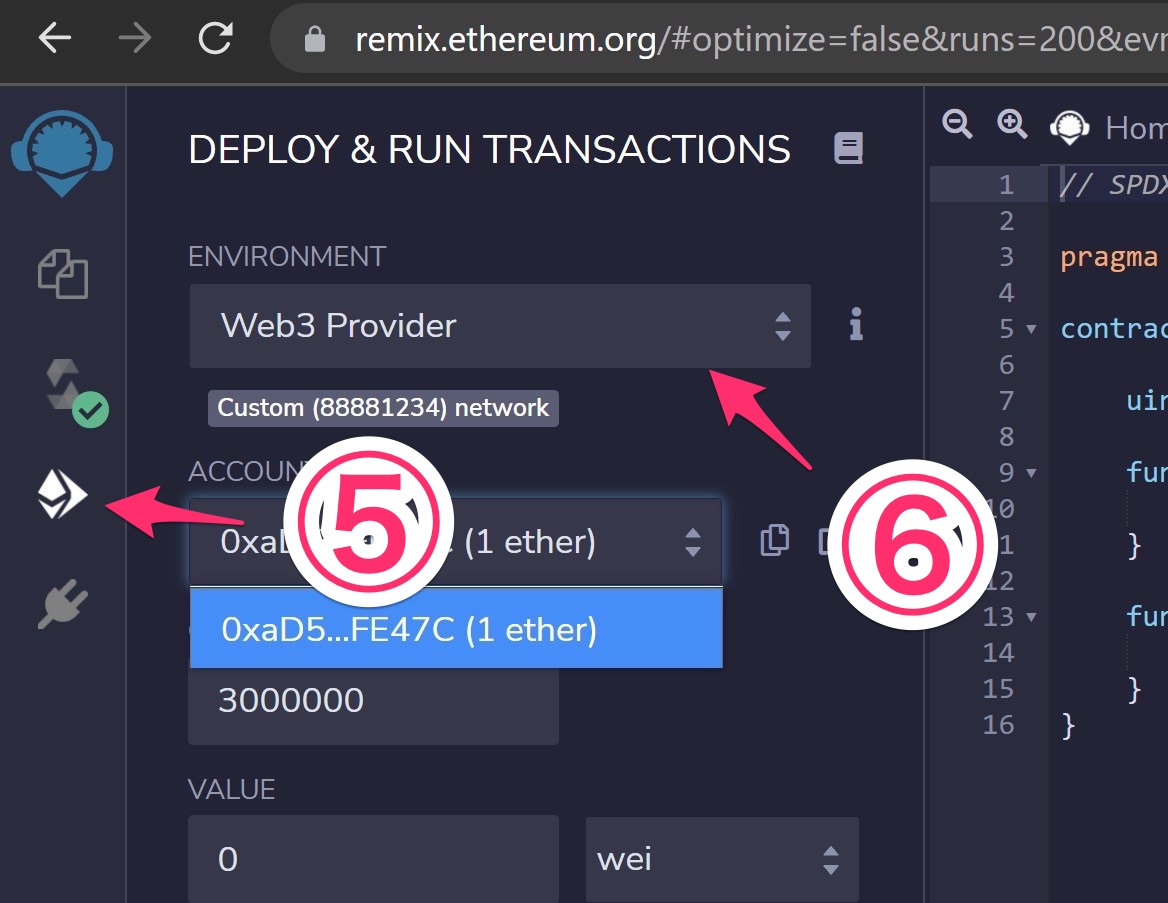Click the Remix logo in the sidebar
1168x903 pixels.
click(62, 152)
